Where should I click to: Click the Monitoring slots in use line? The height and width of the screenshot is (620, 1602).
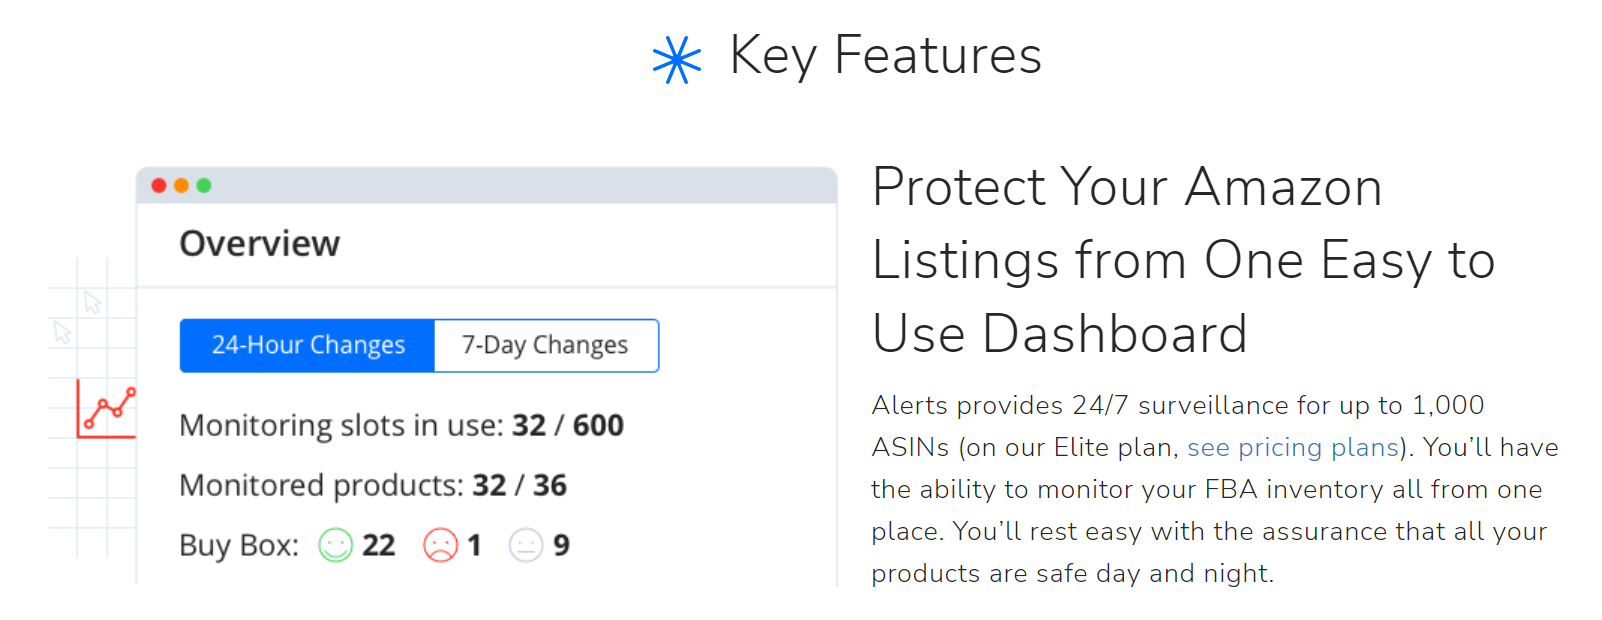tap(401, 426)
